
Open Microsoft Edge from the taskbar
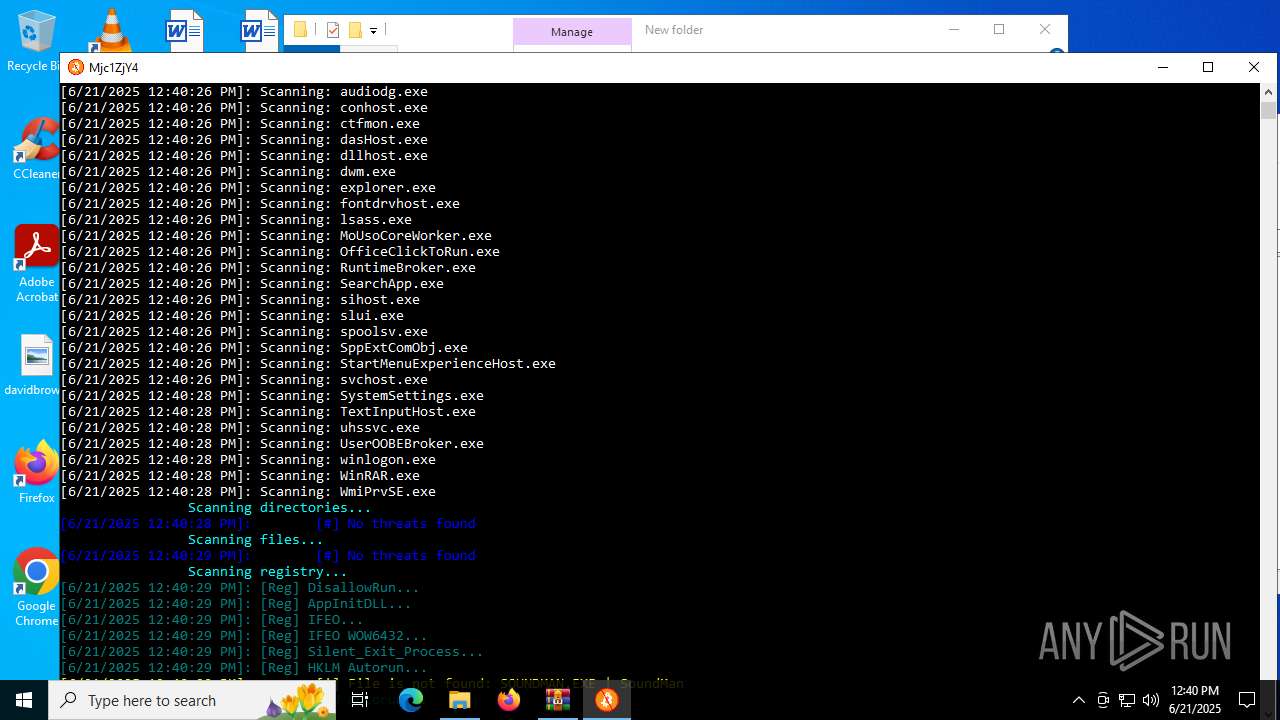pos(411,700)
